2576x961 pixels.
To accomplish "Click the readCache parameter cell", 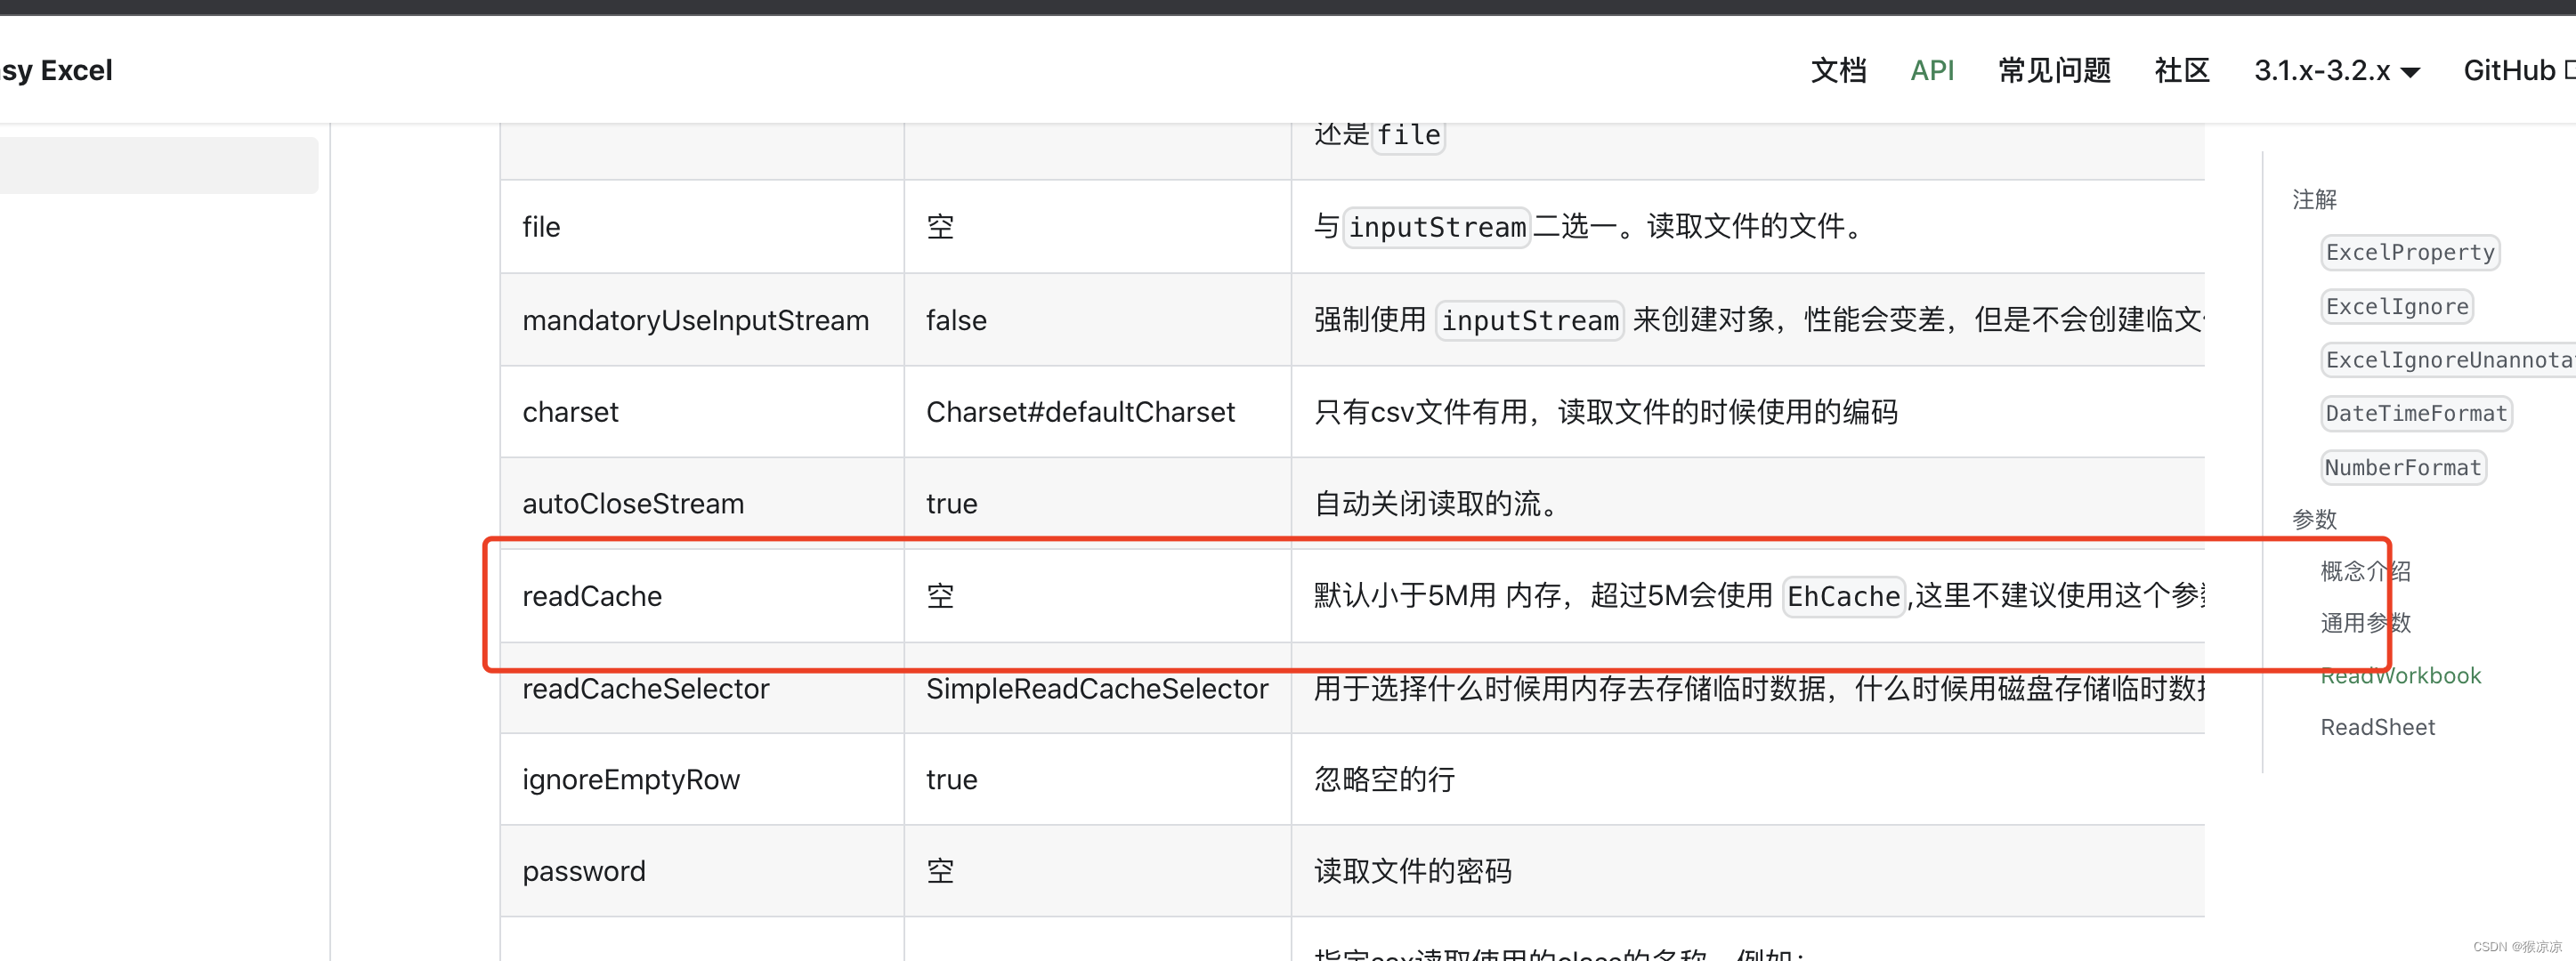I will coord(702,596).
